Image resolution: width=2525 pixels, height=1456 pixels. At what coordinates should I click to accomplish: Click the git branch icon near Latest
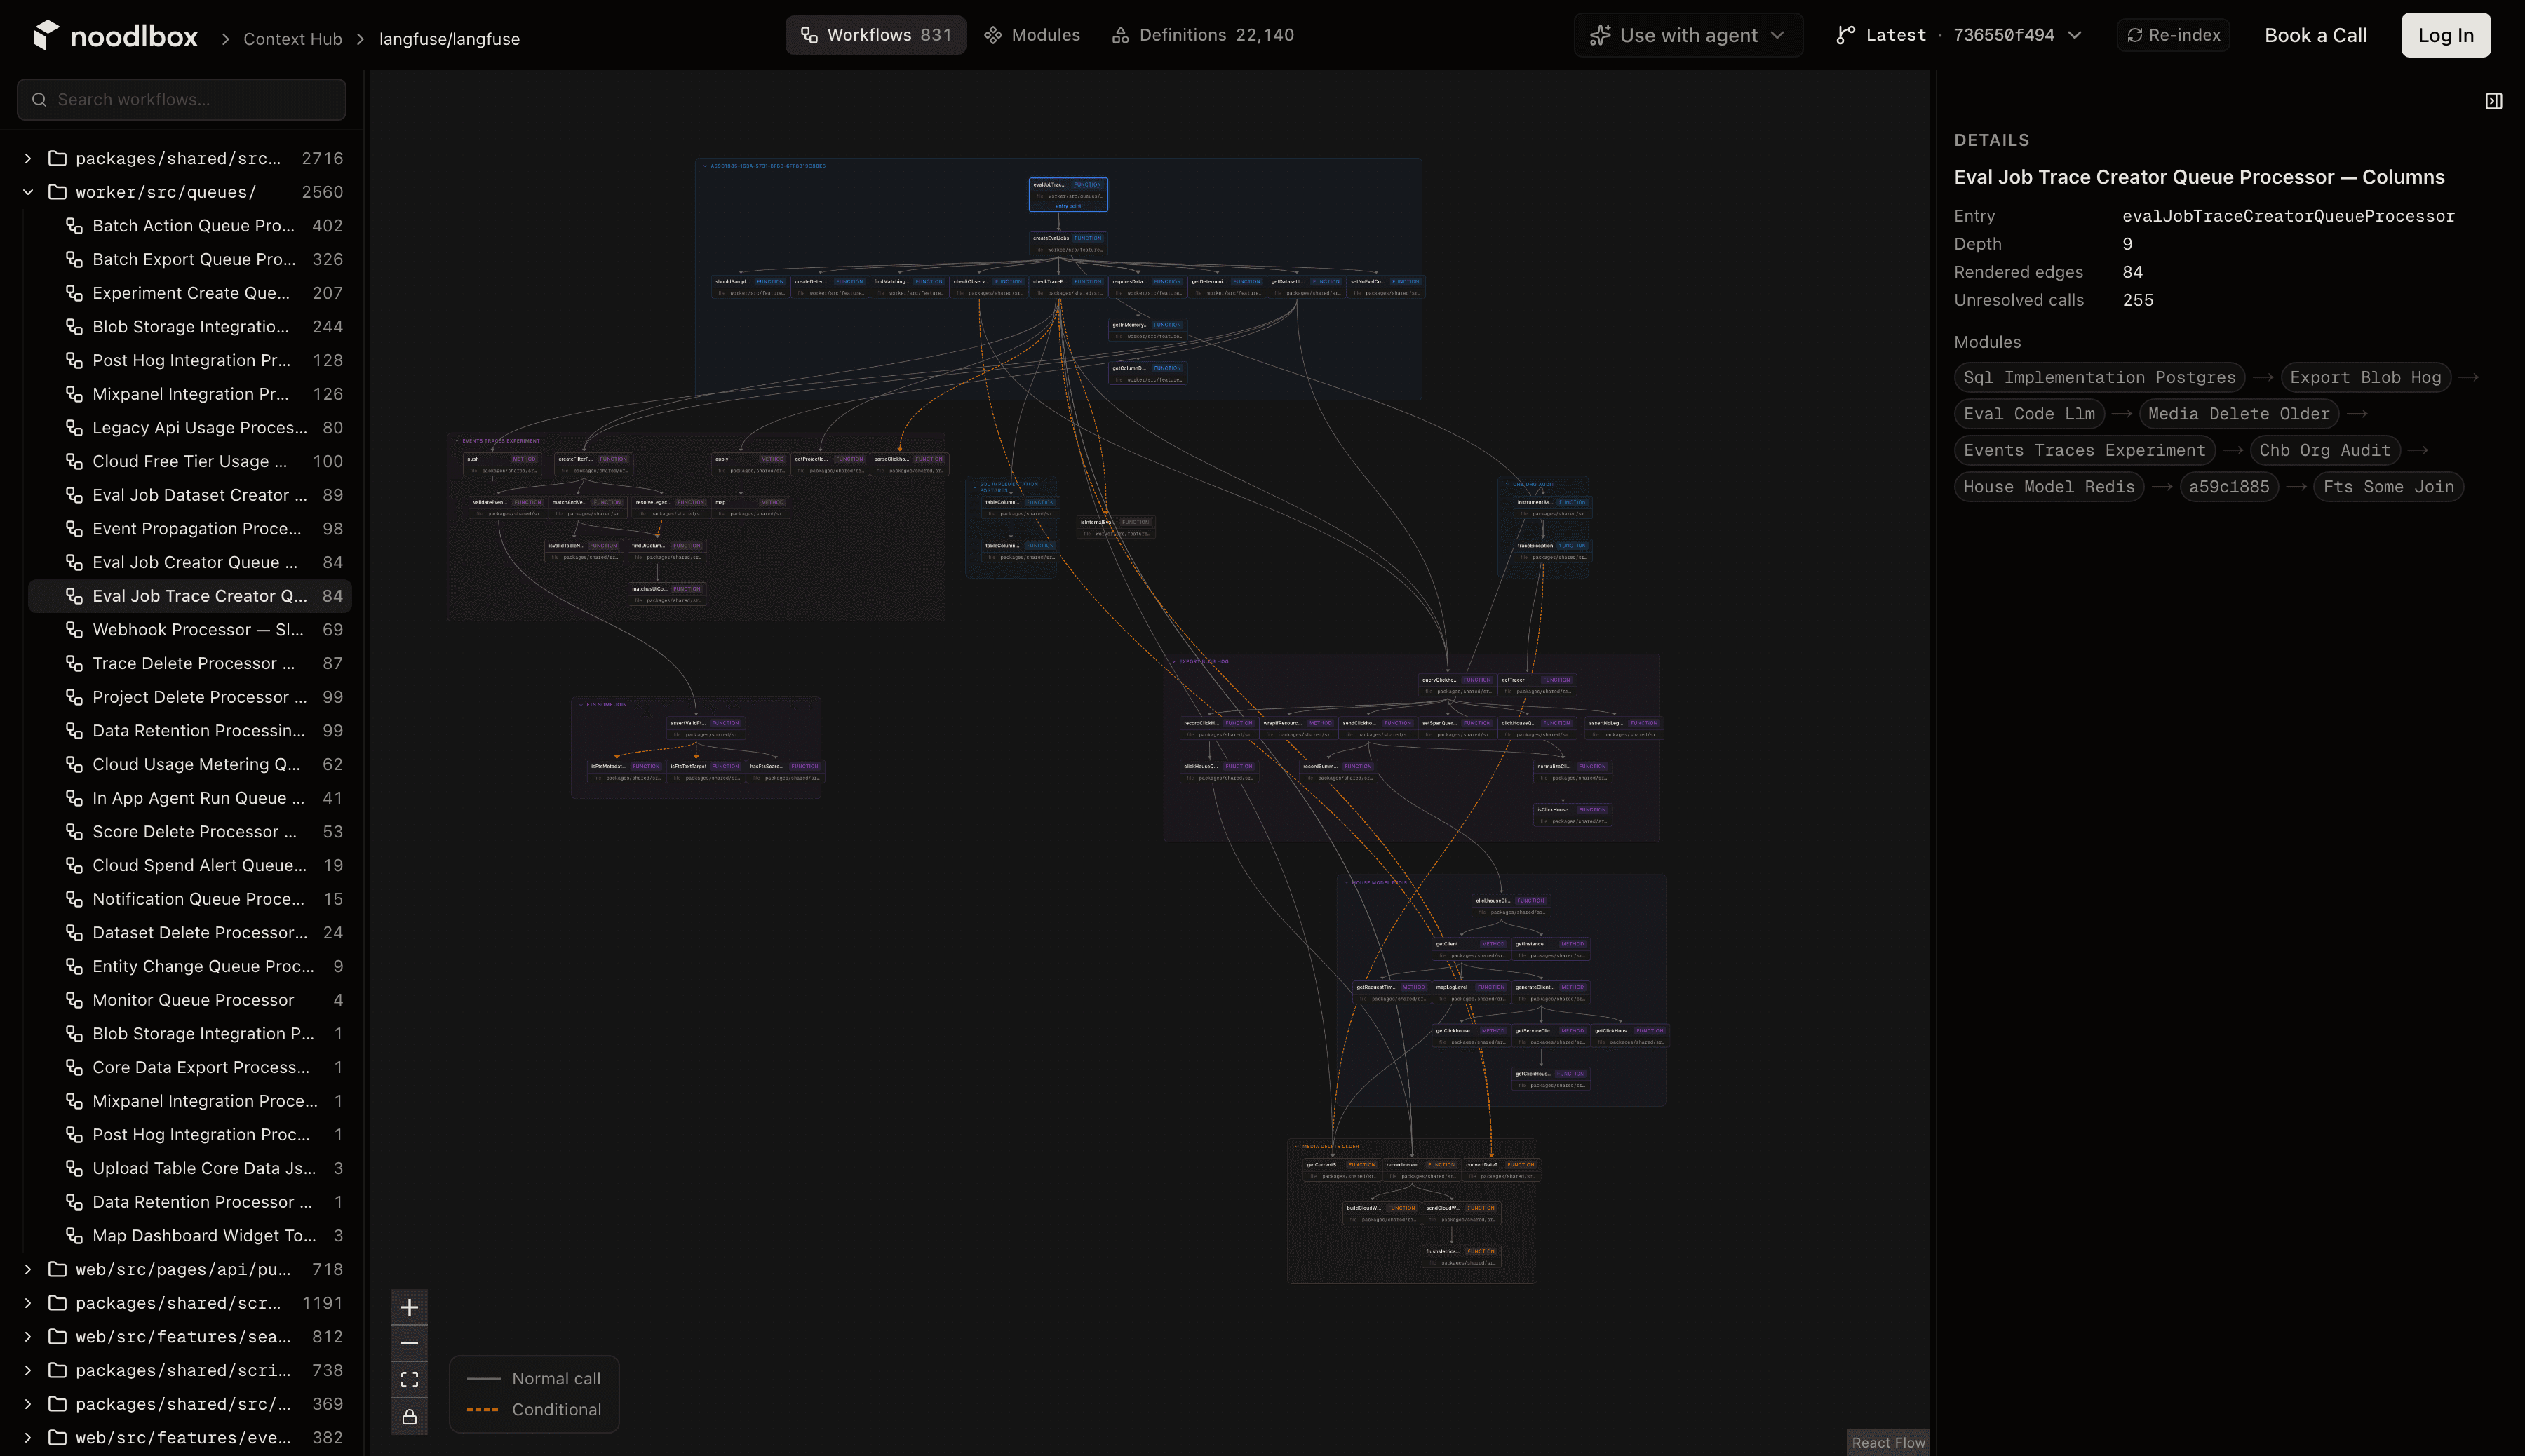(x=1846, y=35)
